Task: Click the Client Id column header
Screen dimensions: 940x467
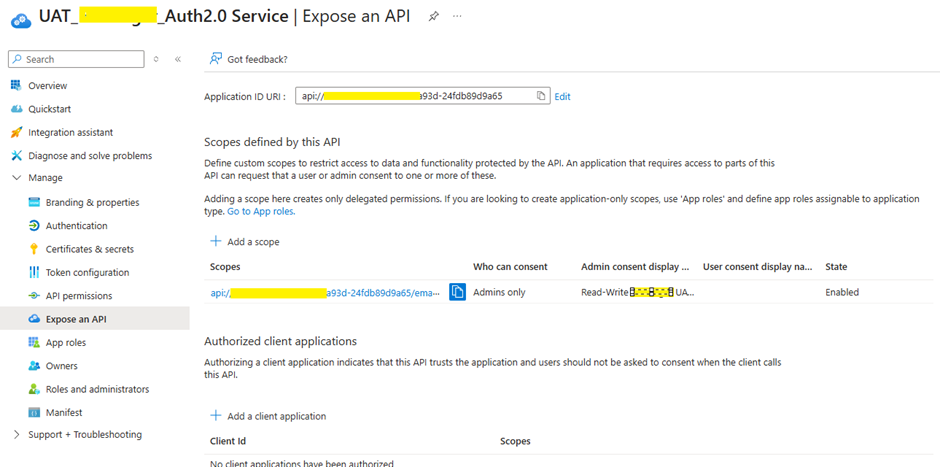Action: click(x=228, y=441)
